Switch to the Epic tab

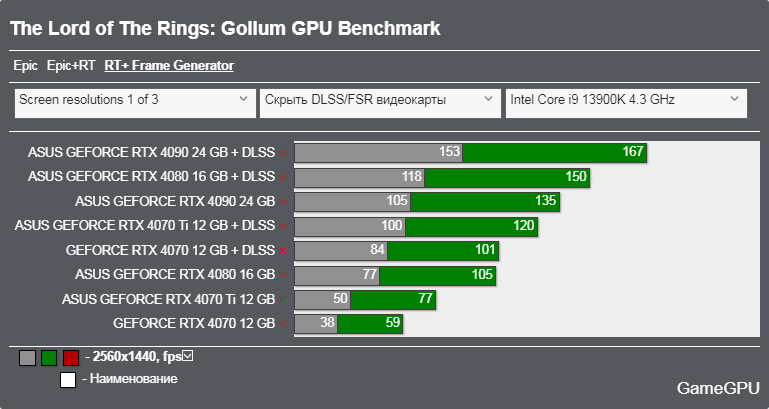(26, 66)
